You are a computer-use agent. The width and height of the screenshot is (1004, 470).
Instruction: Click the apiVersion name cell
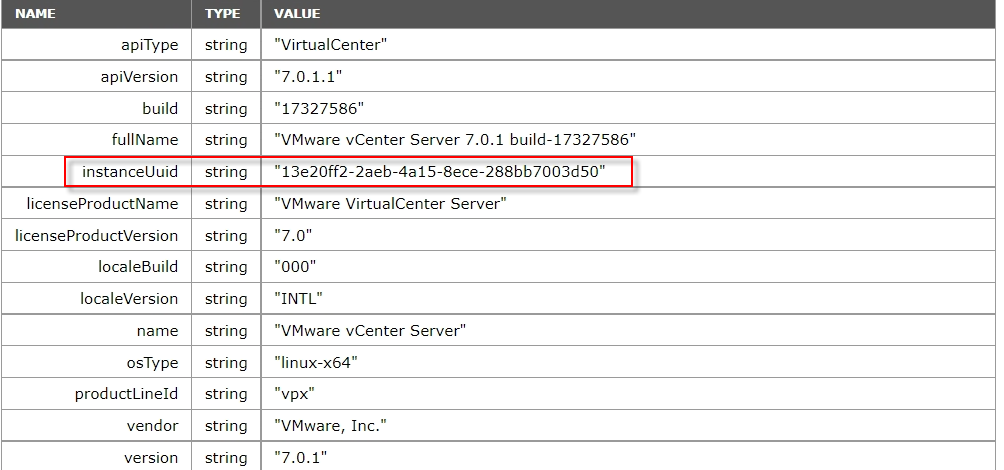[96, 77]
